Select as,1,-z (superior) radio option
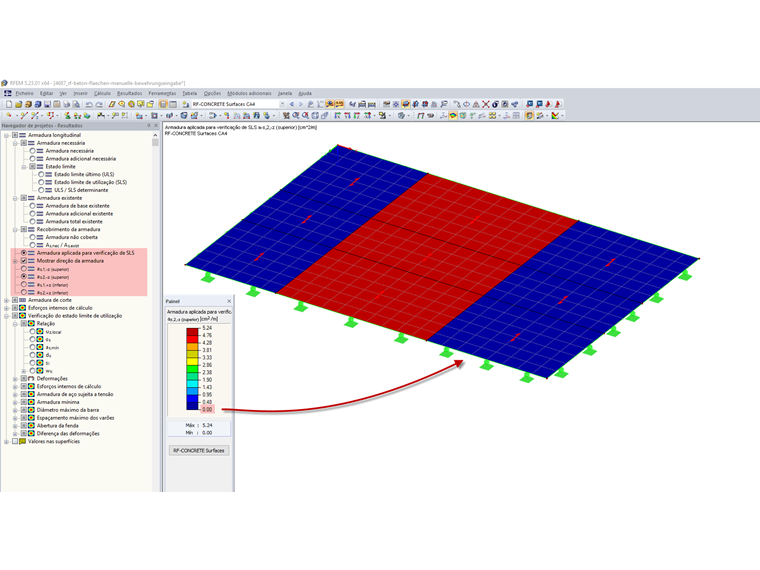Image resolution: width=760 pixels, height=570 pixels. (24, 269)
